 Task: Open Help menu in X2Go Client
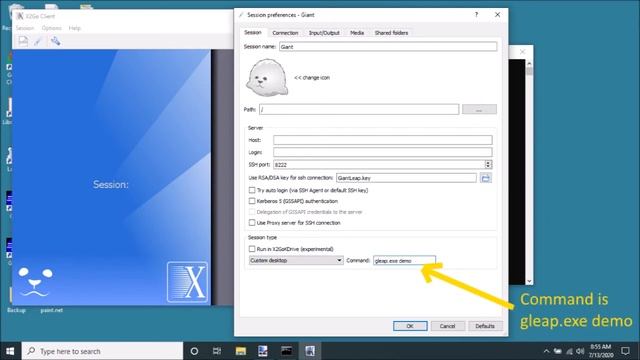[75, 28]
